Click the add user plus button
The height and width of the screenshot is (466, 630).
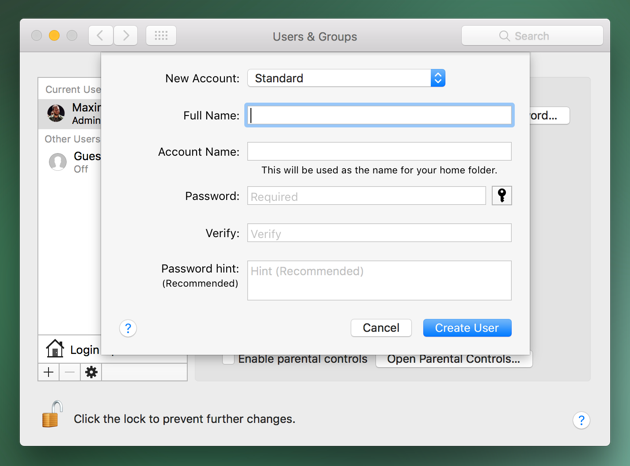point(49,372)
